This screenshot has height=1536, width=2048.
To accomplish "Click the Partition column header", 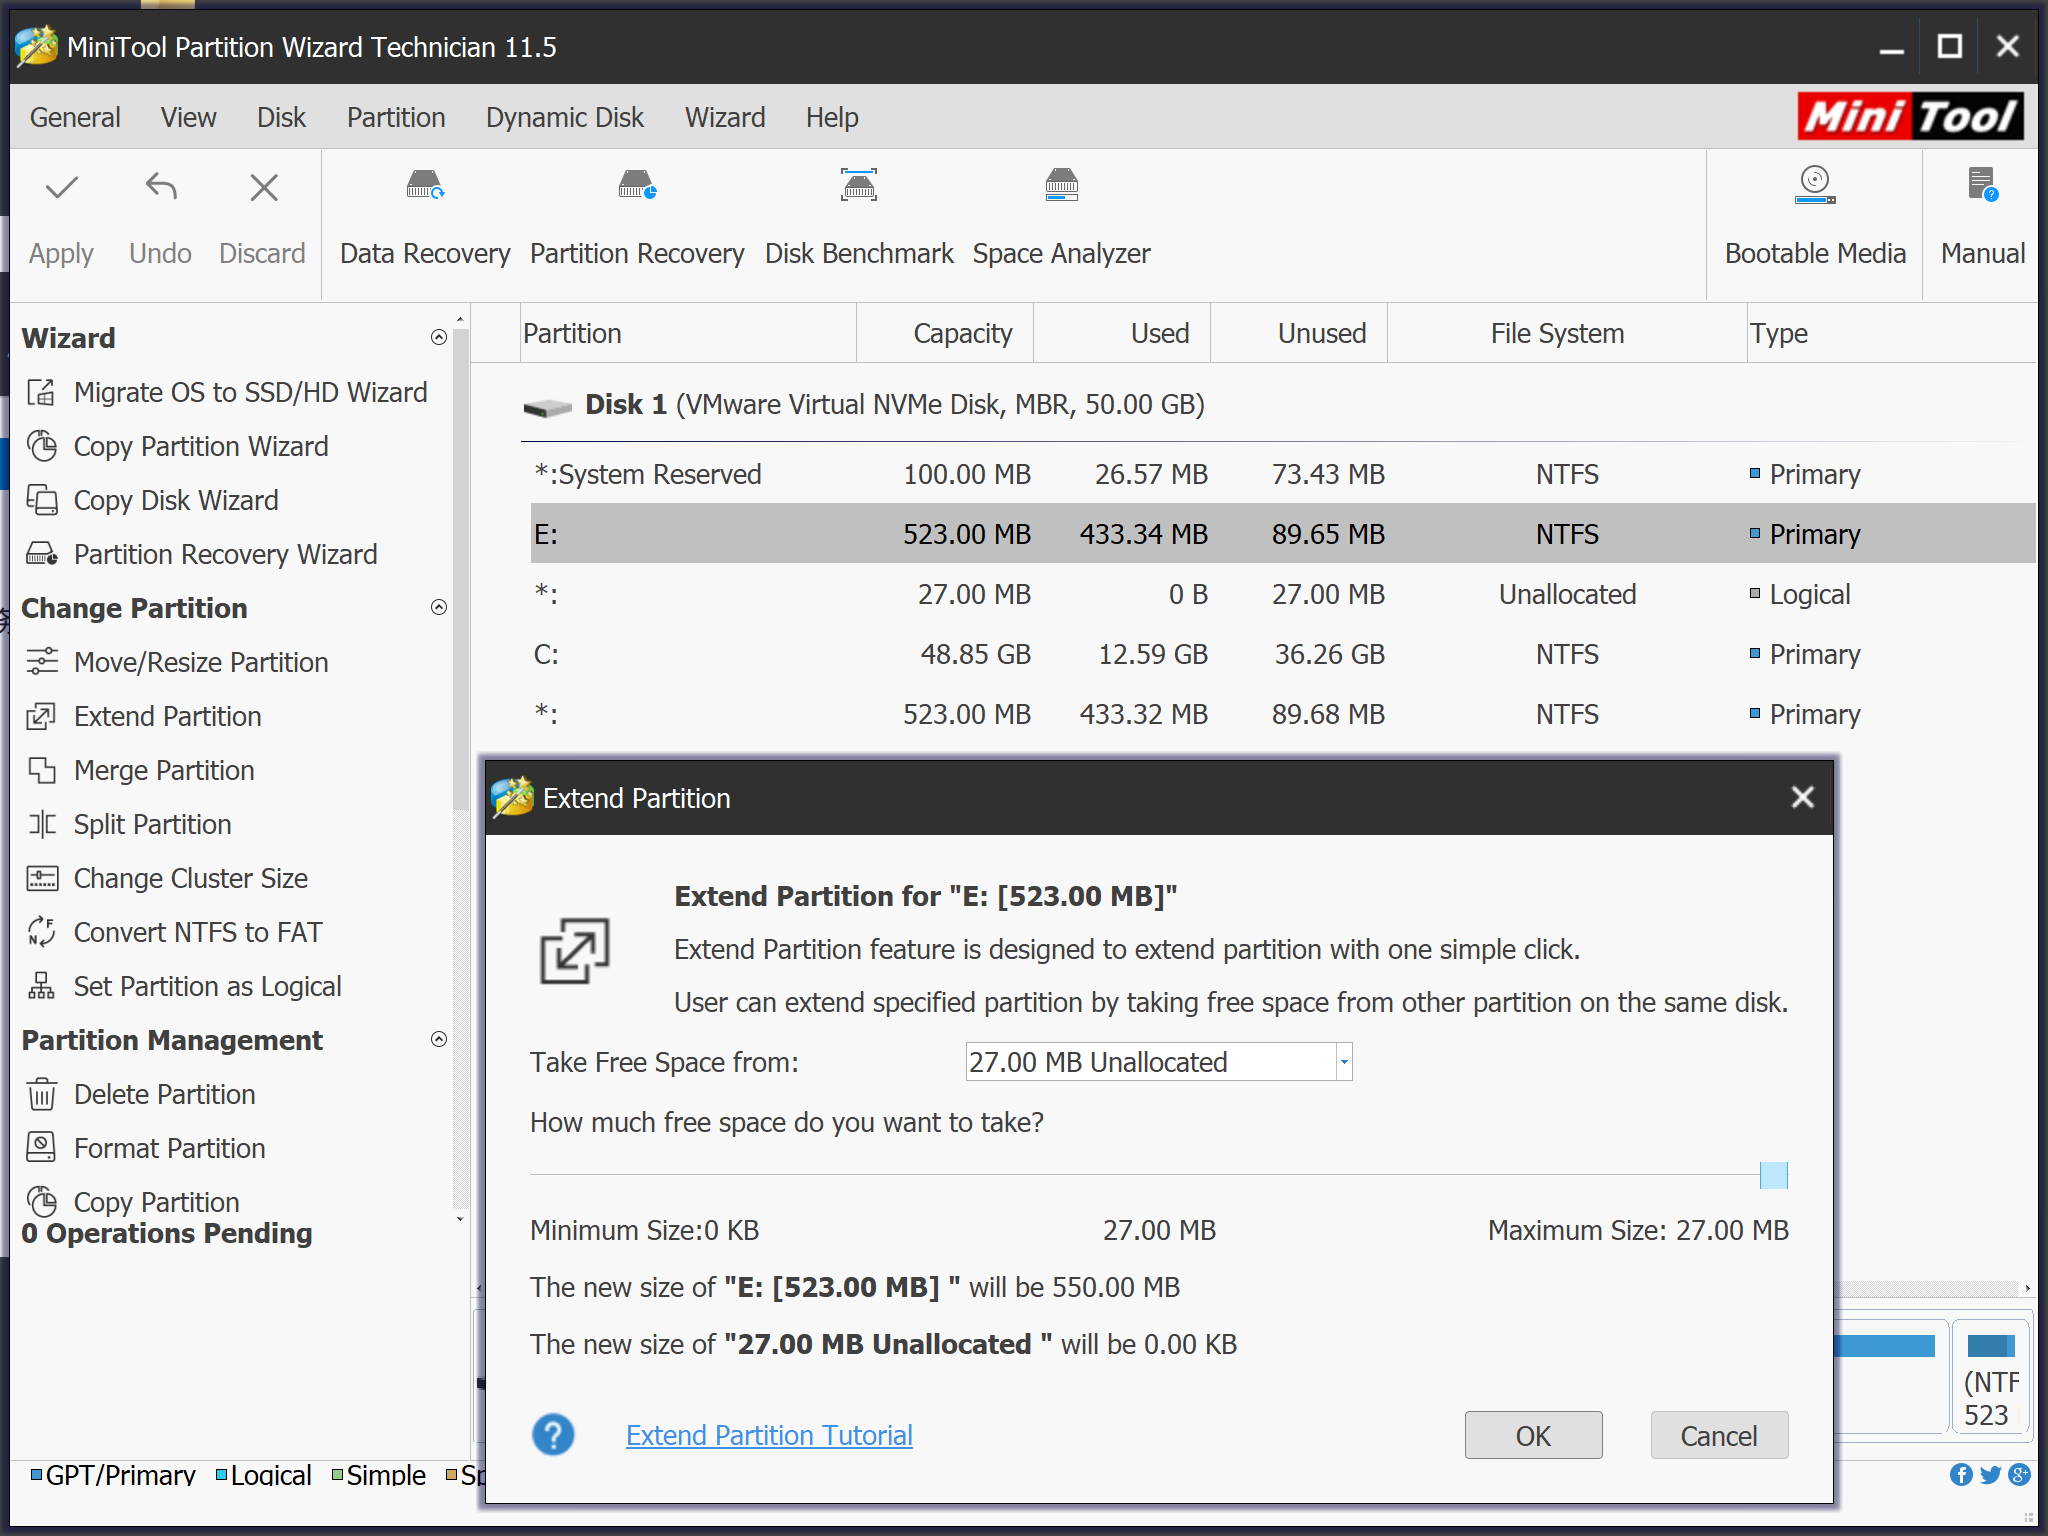I will (688, 333).
